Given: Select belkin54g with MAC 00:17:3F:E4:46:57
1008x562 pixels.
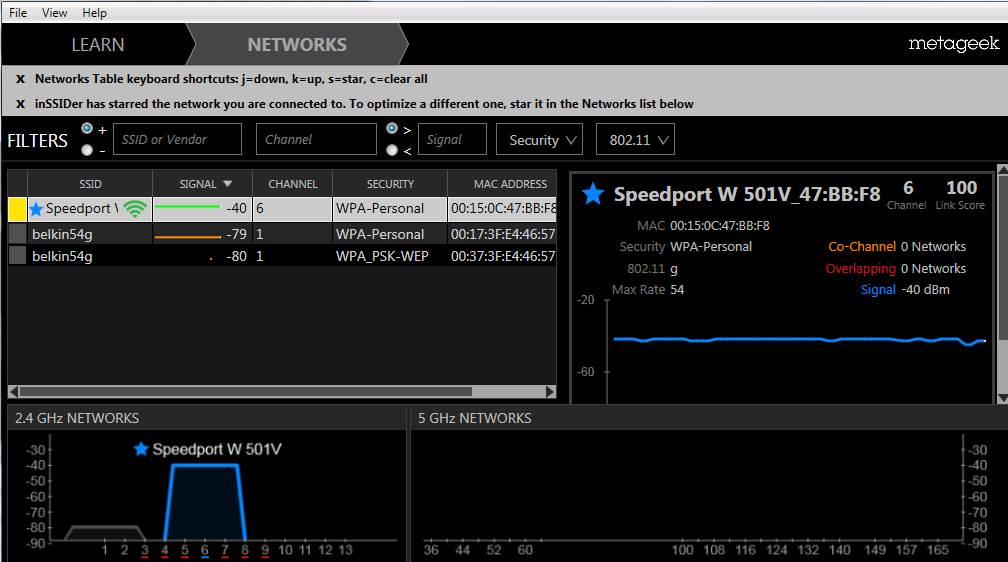Looking at the screenshot, I should point(62,234).
